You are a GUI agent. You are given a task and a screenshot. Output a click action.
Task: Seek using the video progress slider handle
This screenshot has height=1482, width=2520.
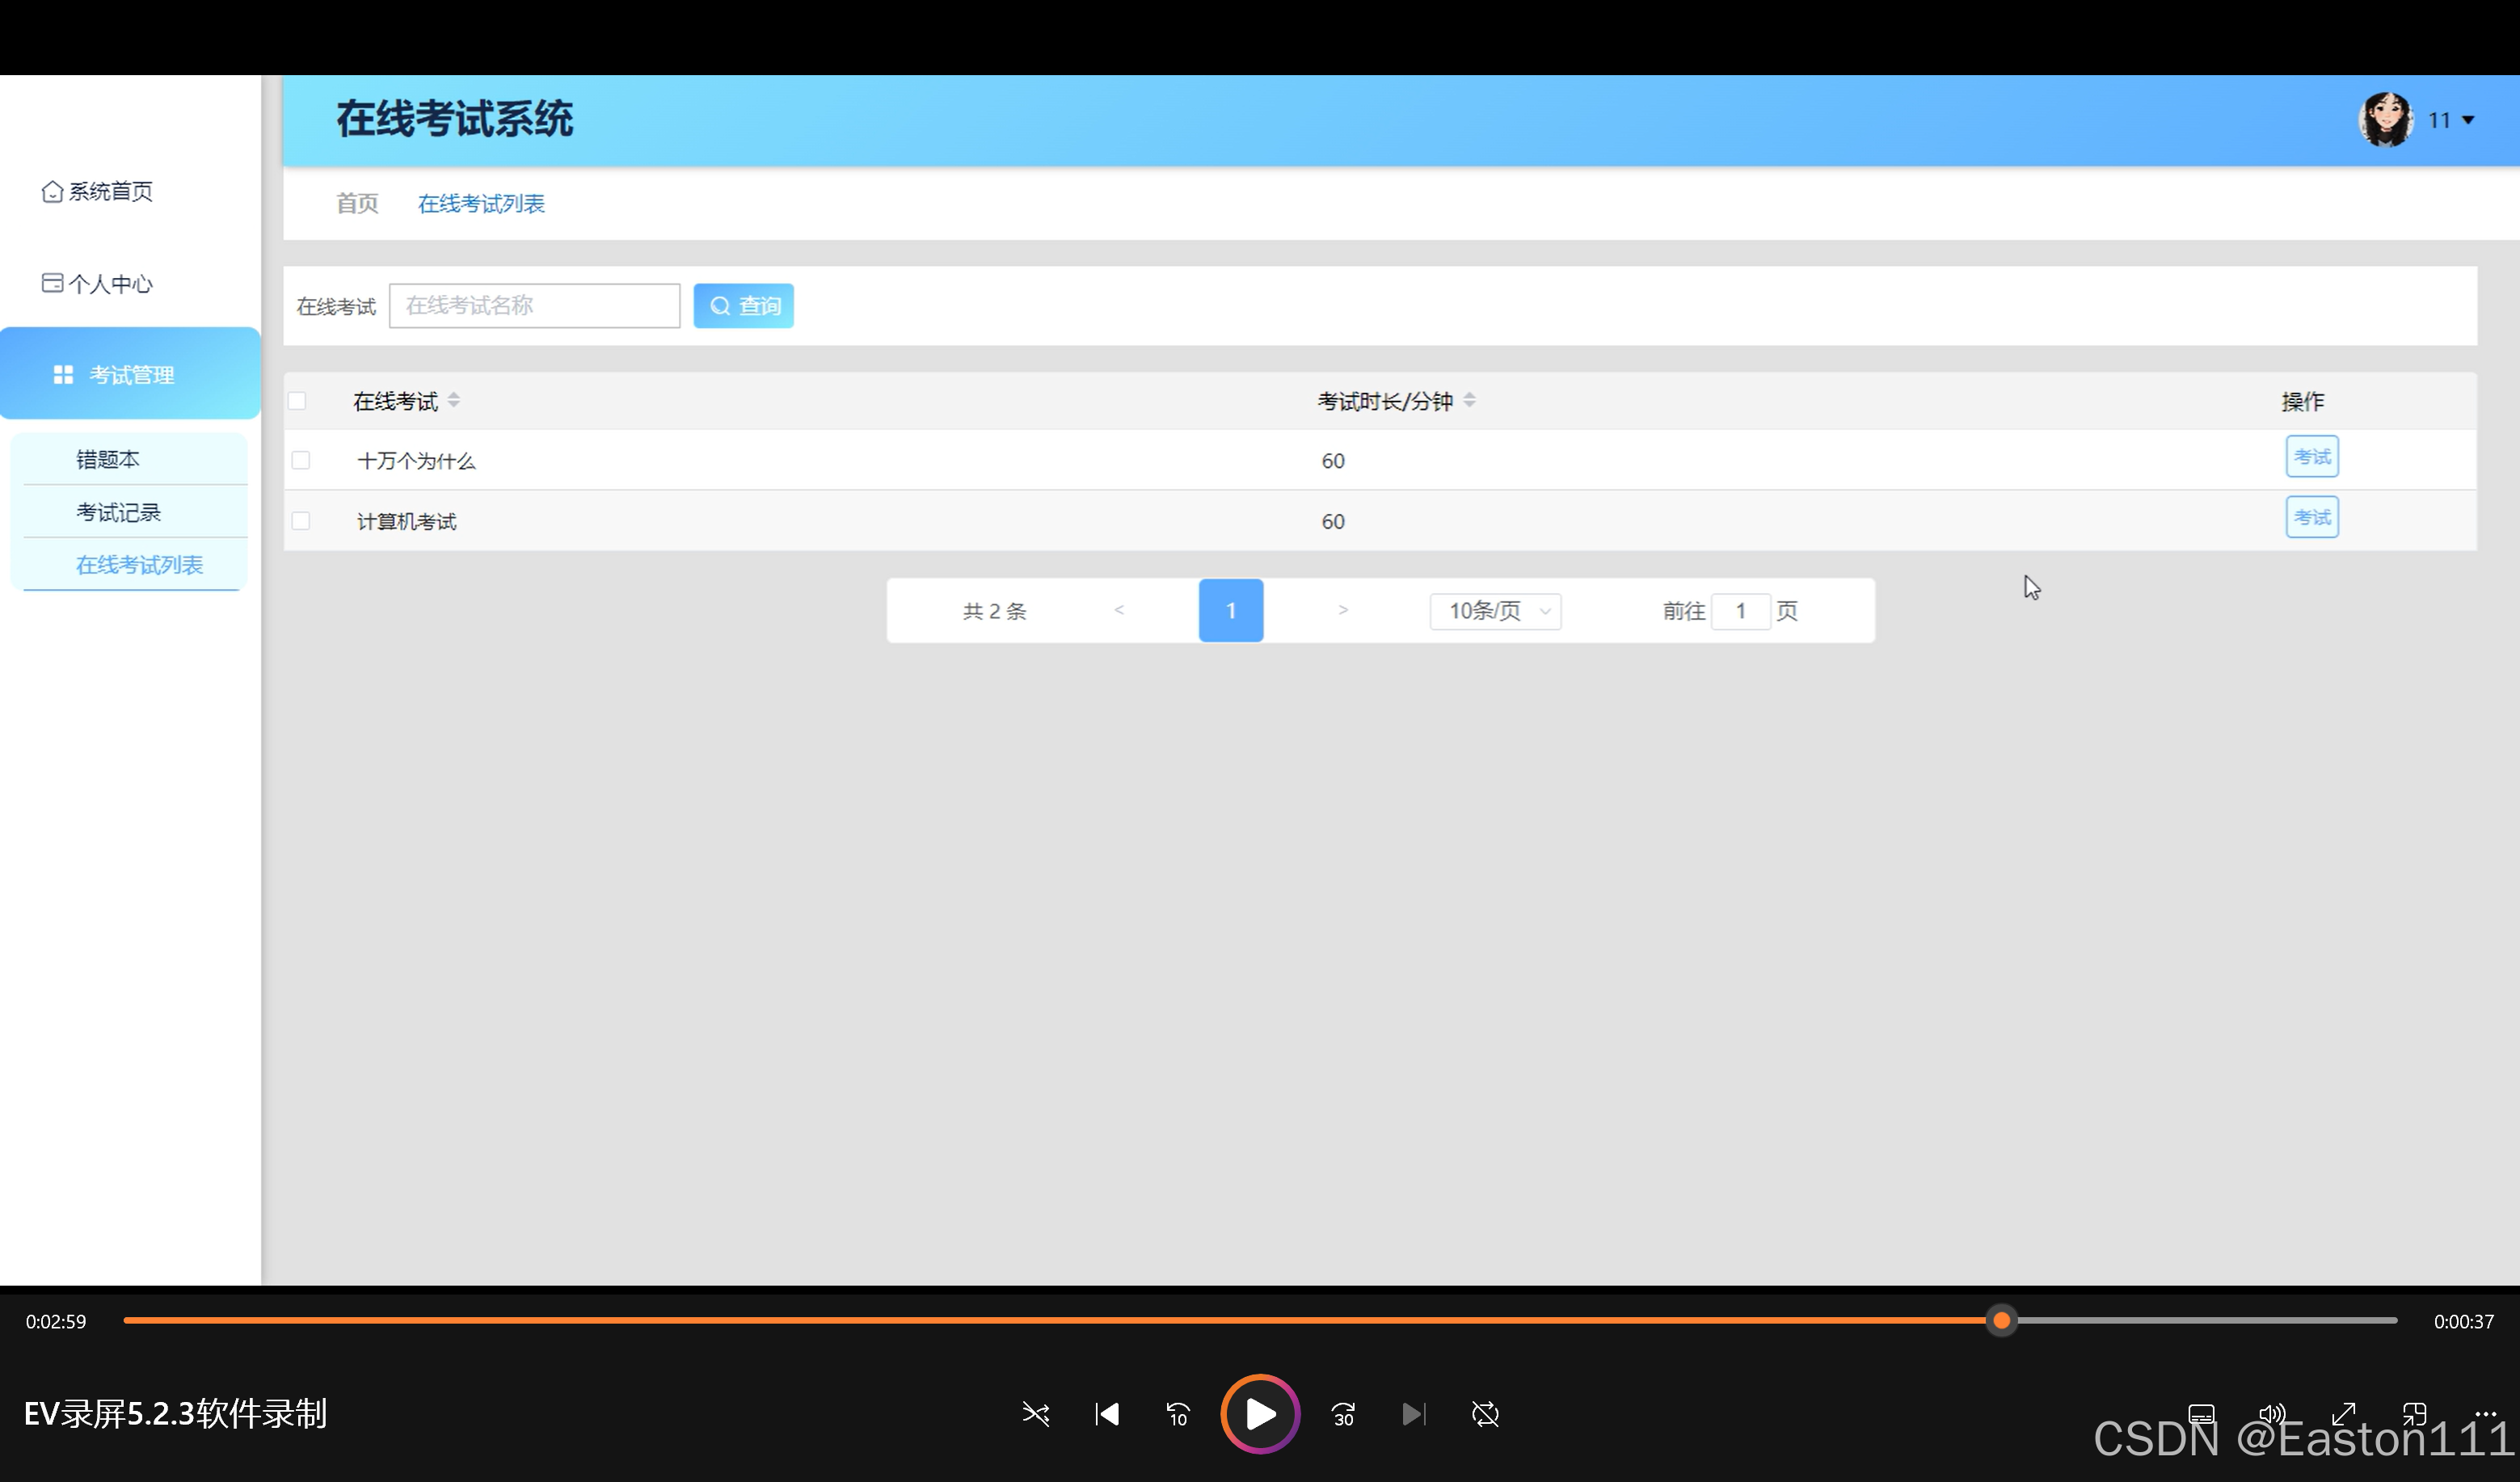coord(2001,1321)
